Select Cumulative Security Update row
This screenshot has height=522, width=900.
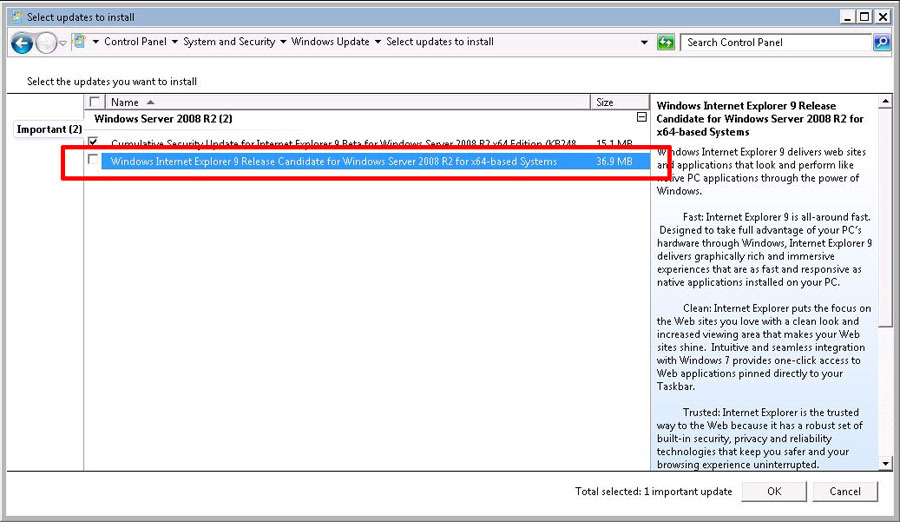[x=368, y=143]
